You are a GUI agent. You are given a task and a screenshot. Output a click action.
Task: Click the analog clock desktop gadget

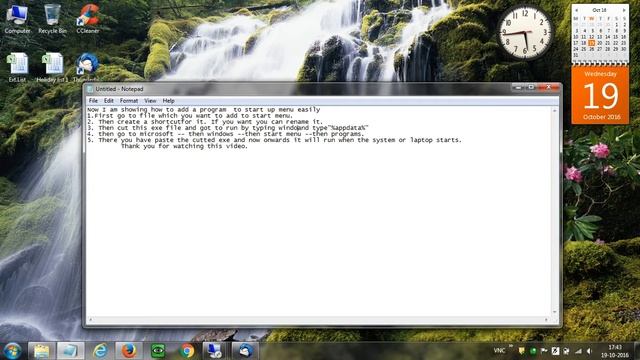525,33
